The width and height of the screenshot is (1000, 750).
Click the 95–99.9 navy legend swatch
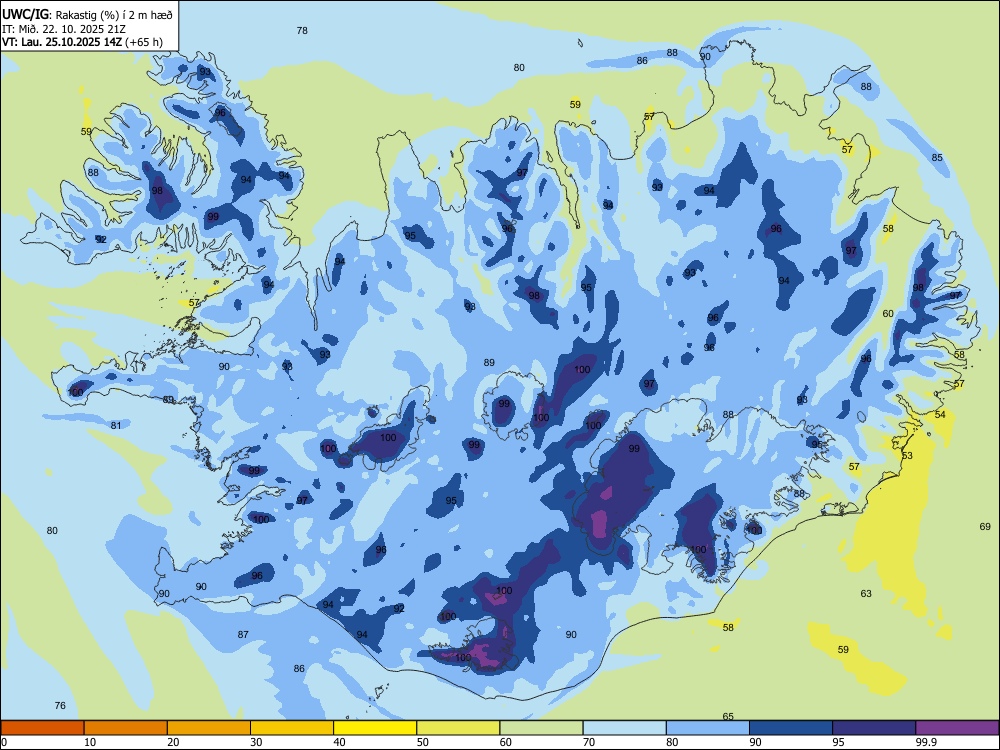click(874, 728)
